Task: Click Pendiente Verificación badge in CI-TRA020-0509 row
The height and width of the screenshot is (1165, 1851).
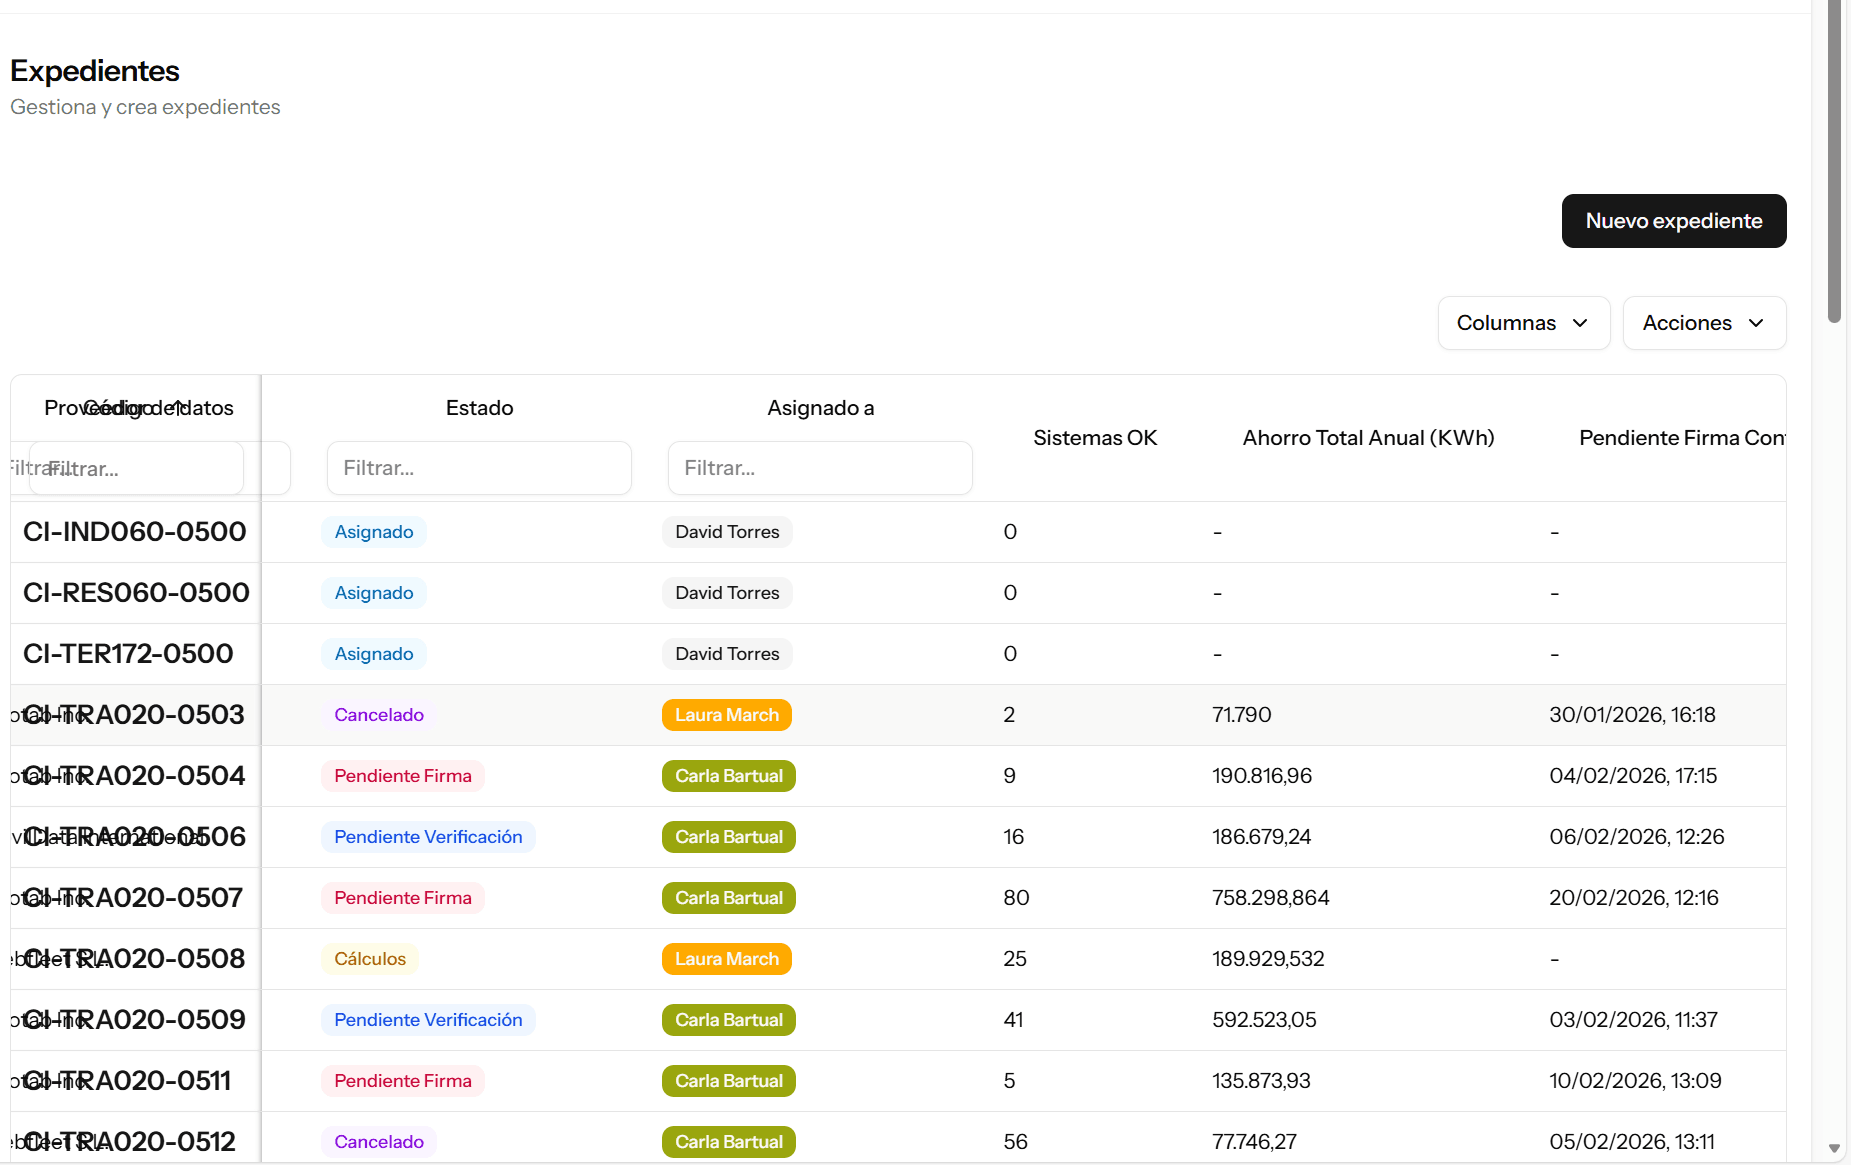Action: click(427, 1020)
